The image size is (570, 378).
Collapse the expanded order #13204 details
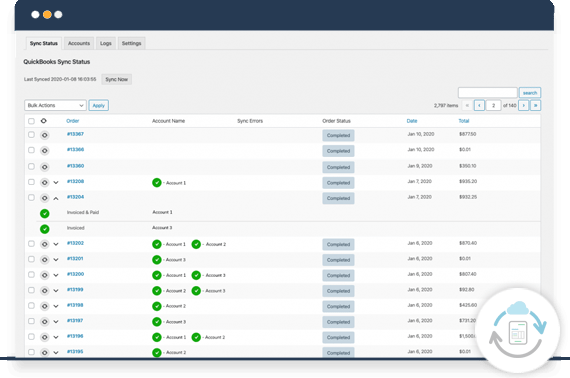click(x=56, y=198)
